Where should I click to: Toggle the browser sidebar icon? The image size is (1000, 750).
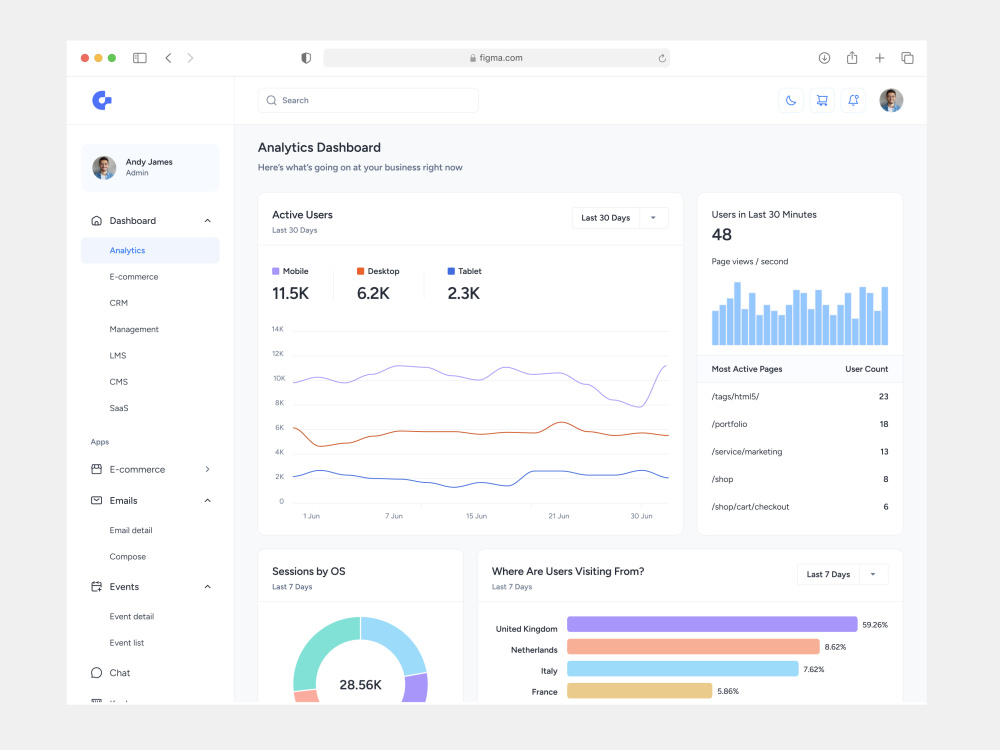(x=140, y=58)
